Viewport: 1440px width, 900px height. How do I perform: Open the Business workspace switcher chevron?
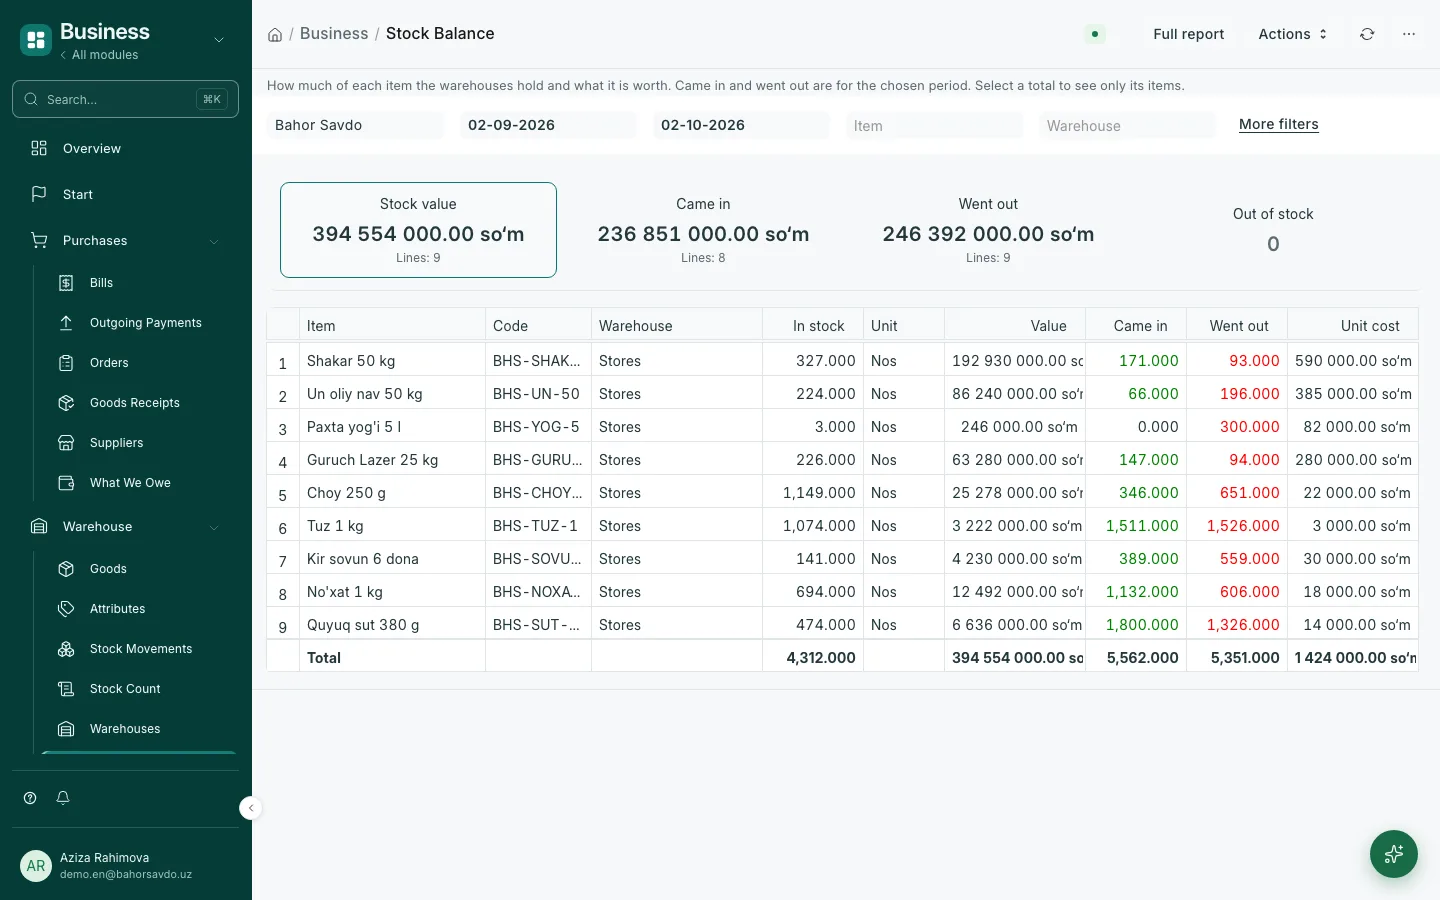point(219,40)
